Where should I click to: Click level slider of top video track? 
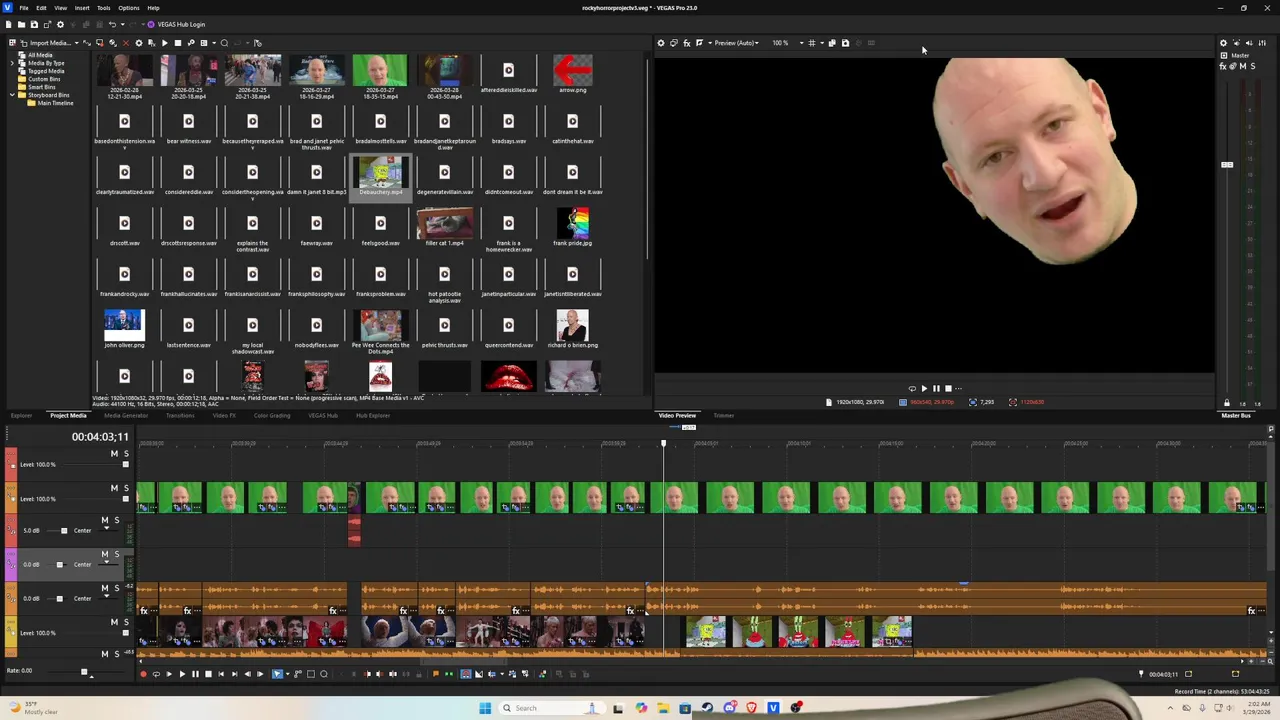125,465
